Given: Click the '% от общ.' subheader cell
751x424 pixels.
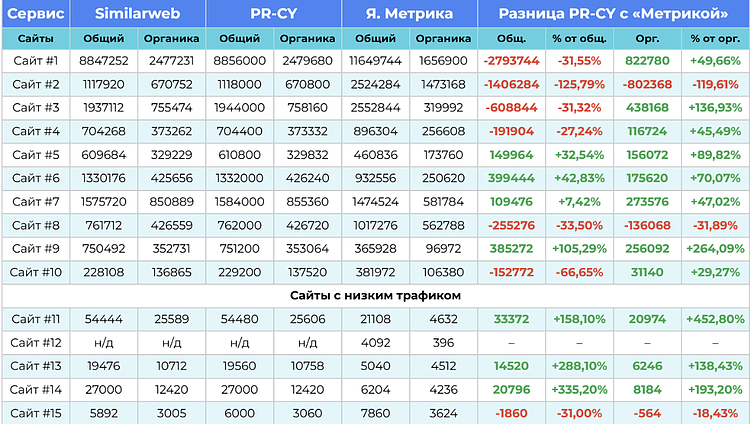Looking at the screenshot, I should [x=580, y=38].
